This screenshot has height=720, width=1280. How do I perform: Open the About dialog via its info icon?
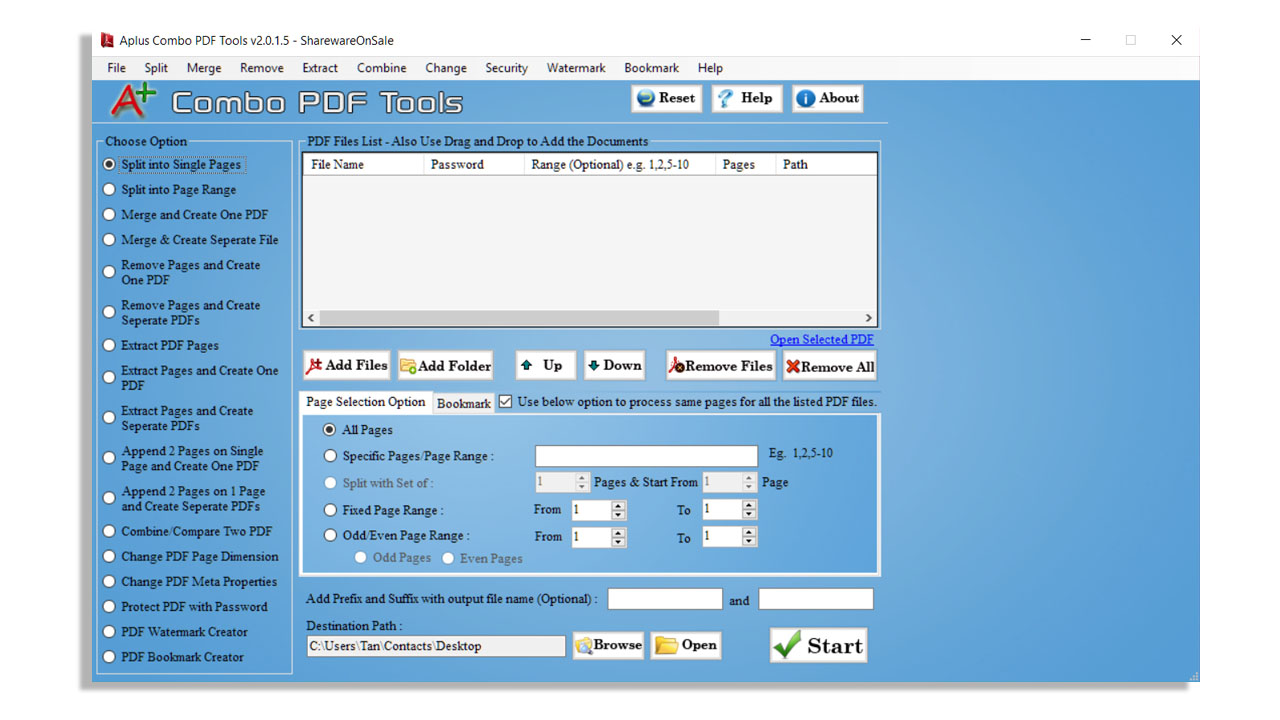click(807, 98)
